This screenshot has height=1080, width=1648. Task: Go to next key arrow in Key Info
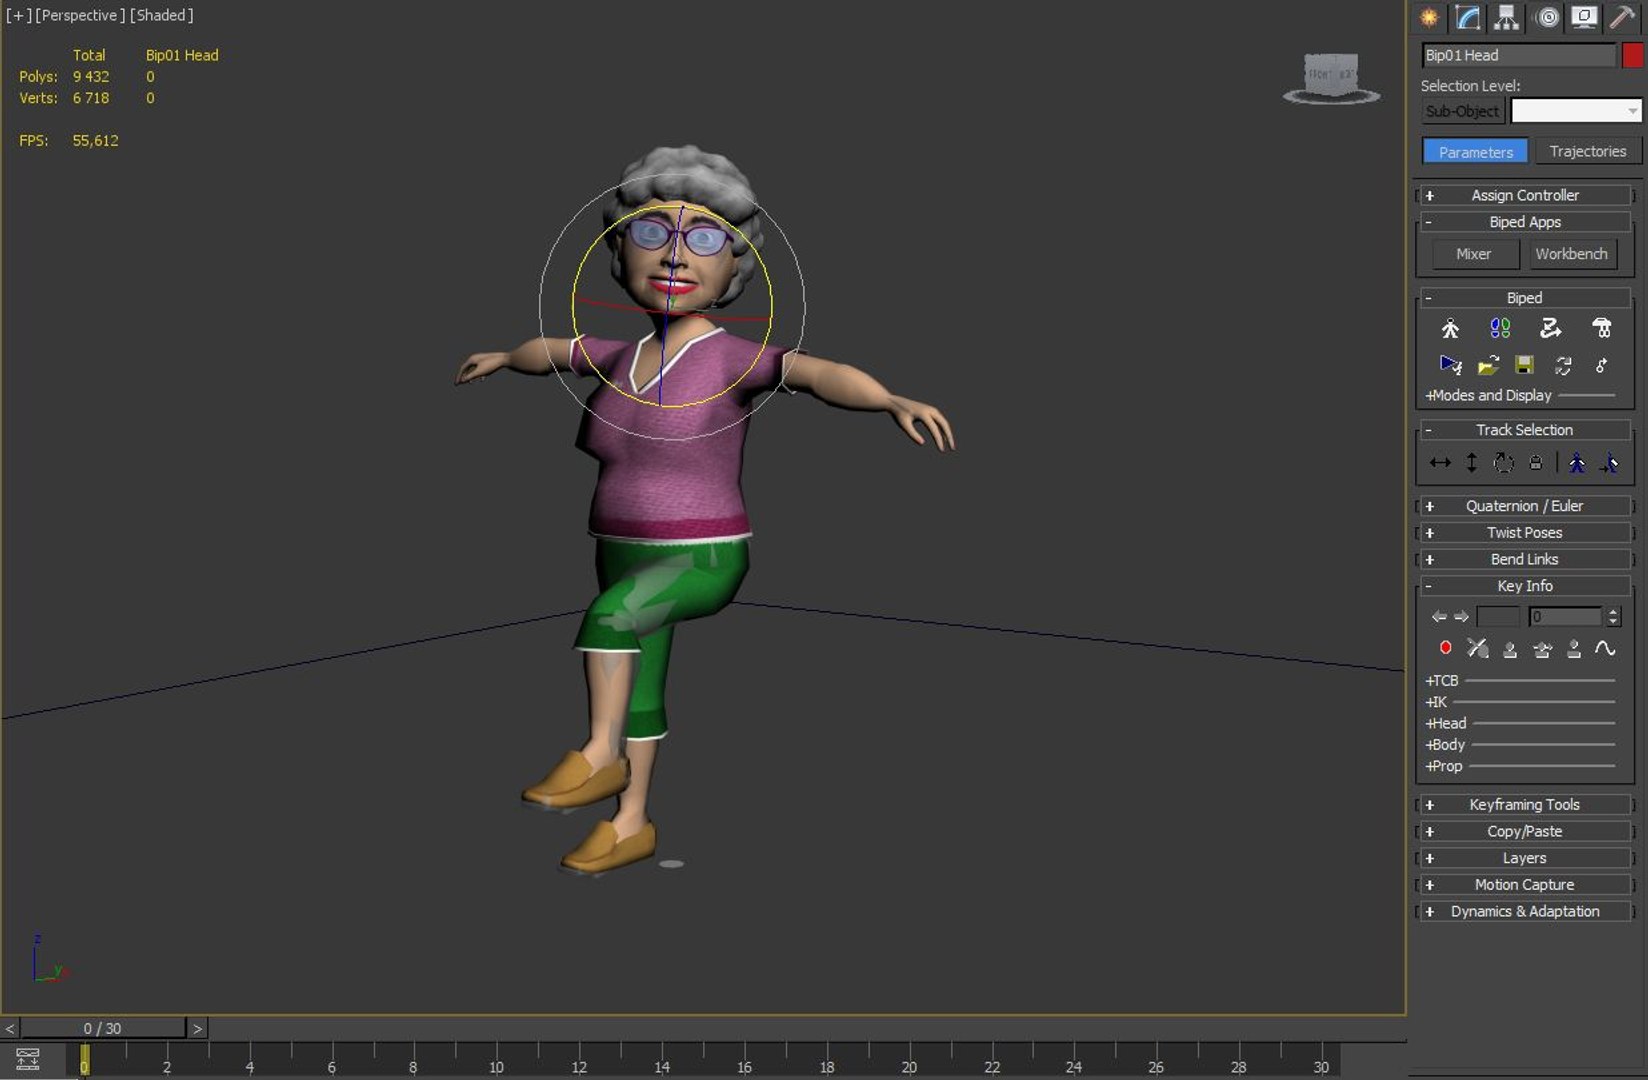coord(1461,616)
